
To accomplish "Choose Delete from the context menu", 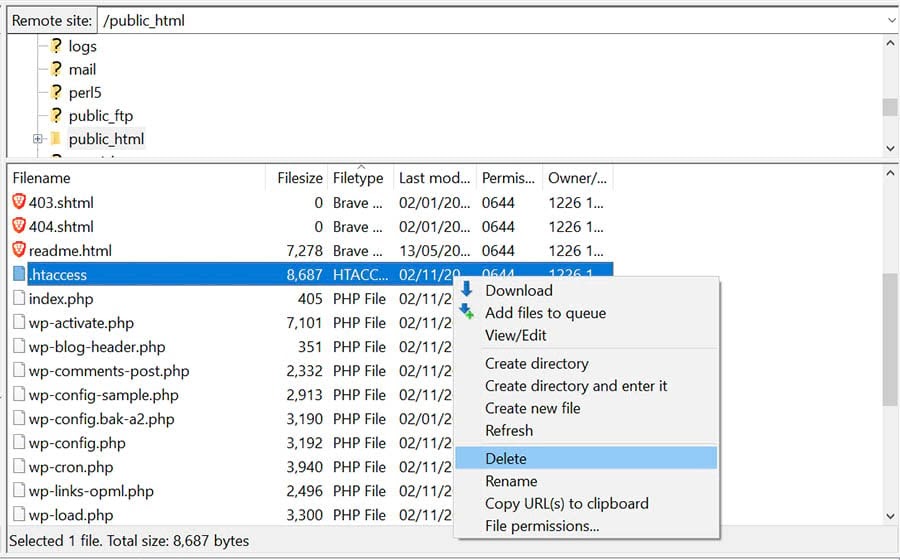I will click(x=506, y=458).
